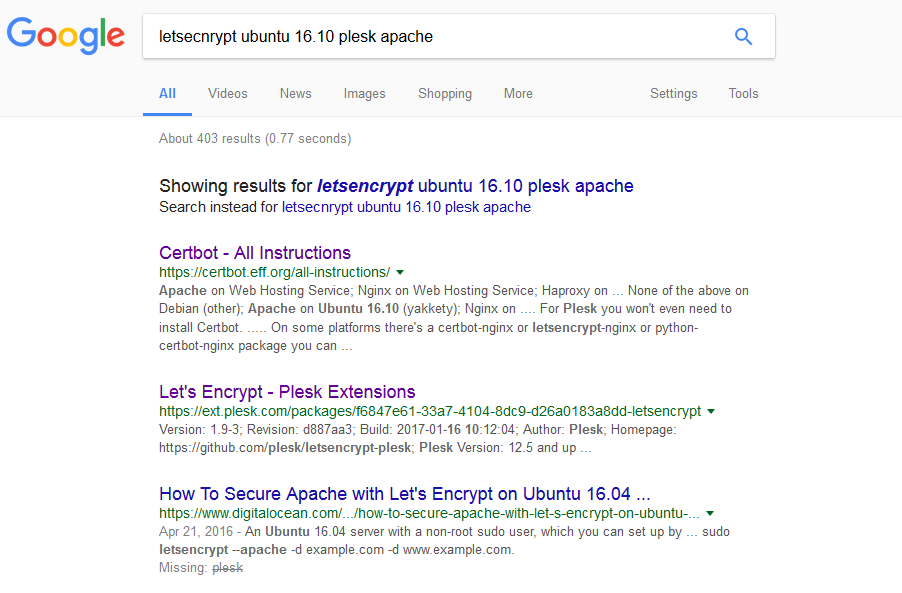Switch to the News tab
The height and width of the screenshot is (593, 902).
click(x=296, y=93)
